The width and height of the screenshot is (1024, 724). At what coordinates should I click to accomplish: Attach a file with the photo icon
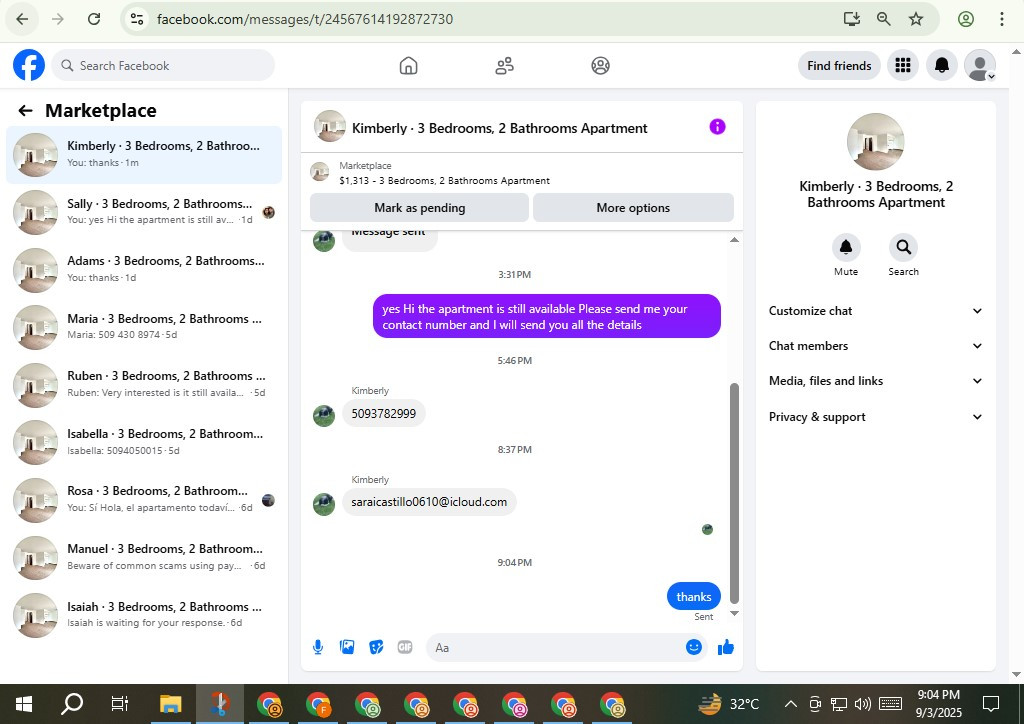[x=347, y=647]
